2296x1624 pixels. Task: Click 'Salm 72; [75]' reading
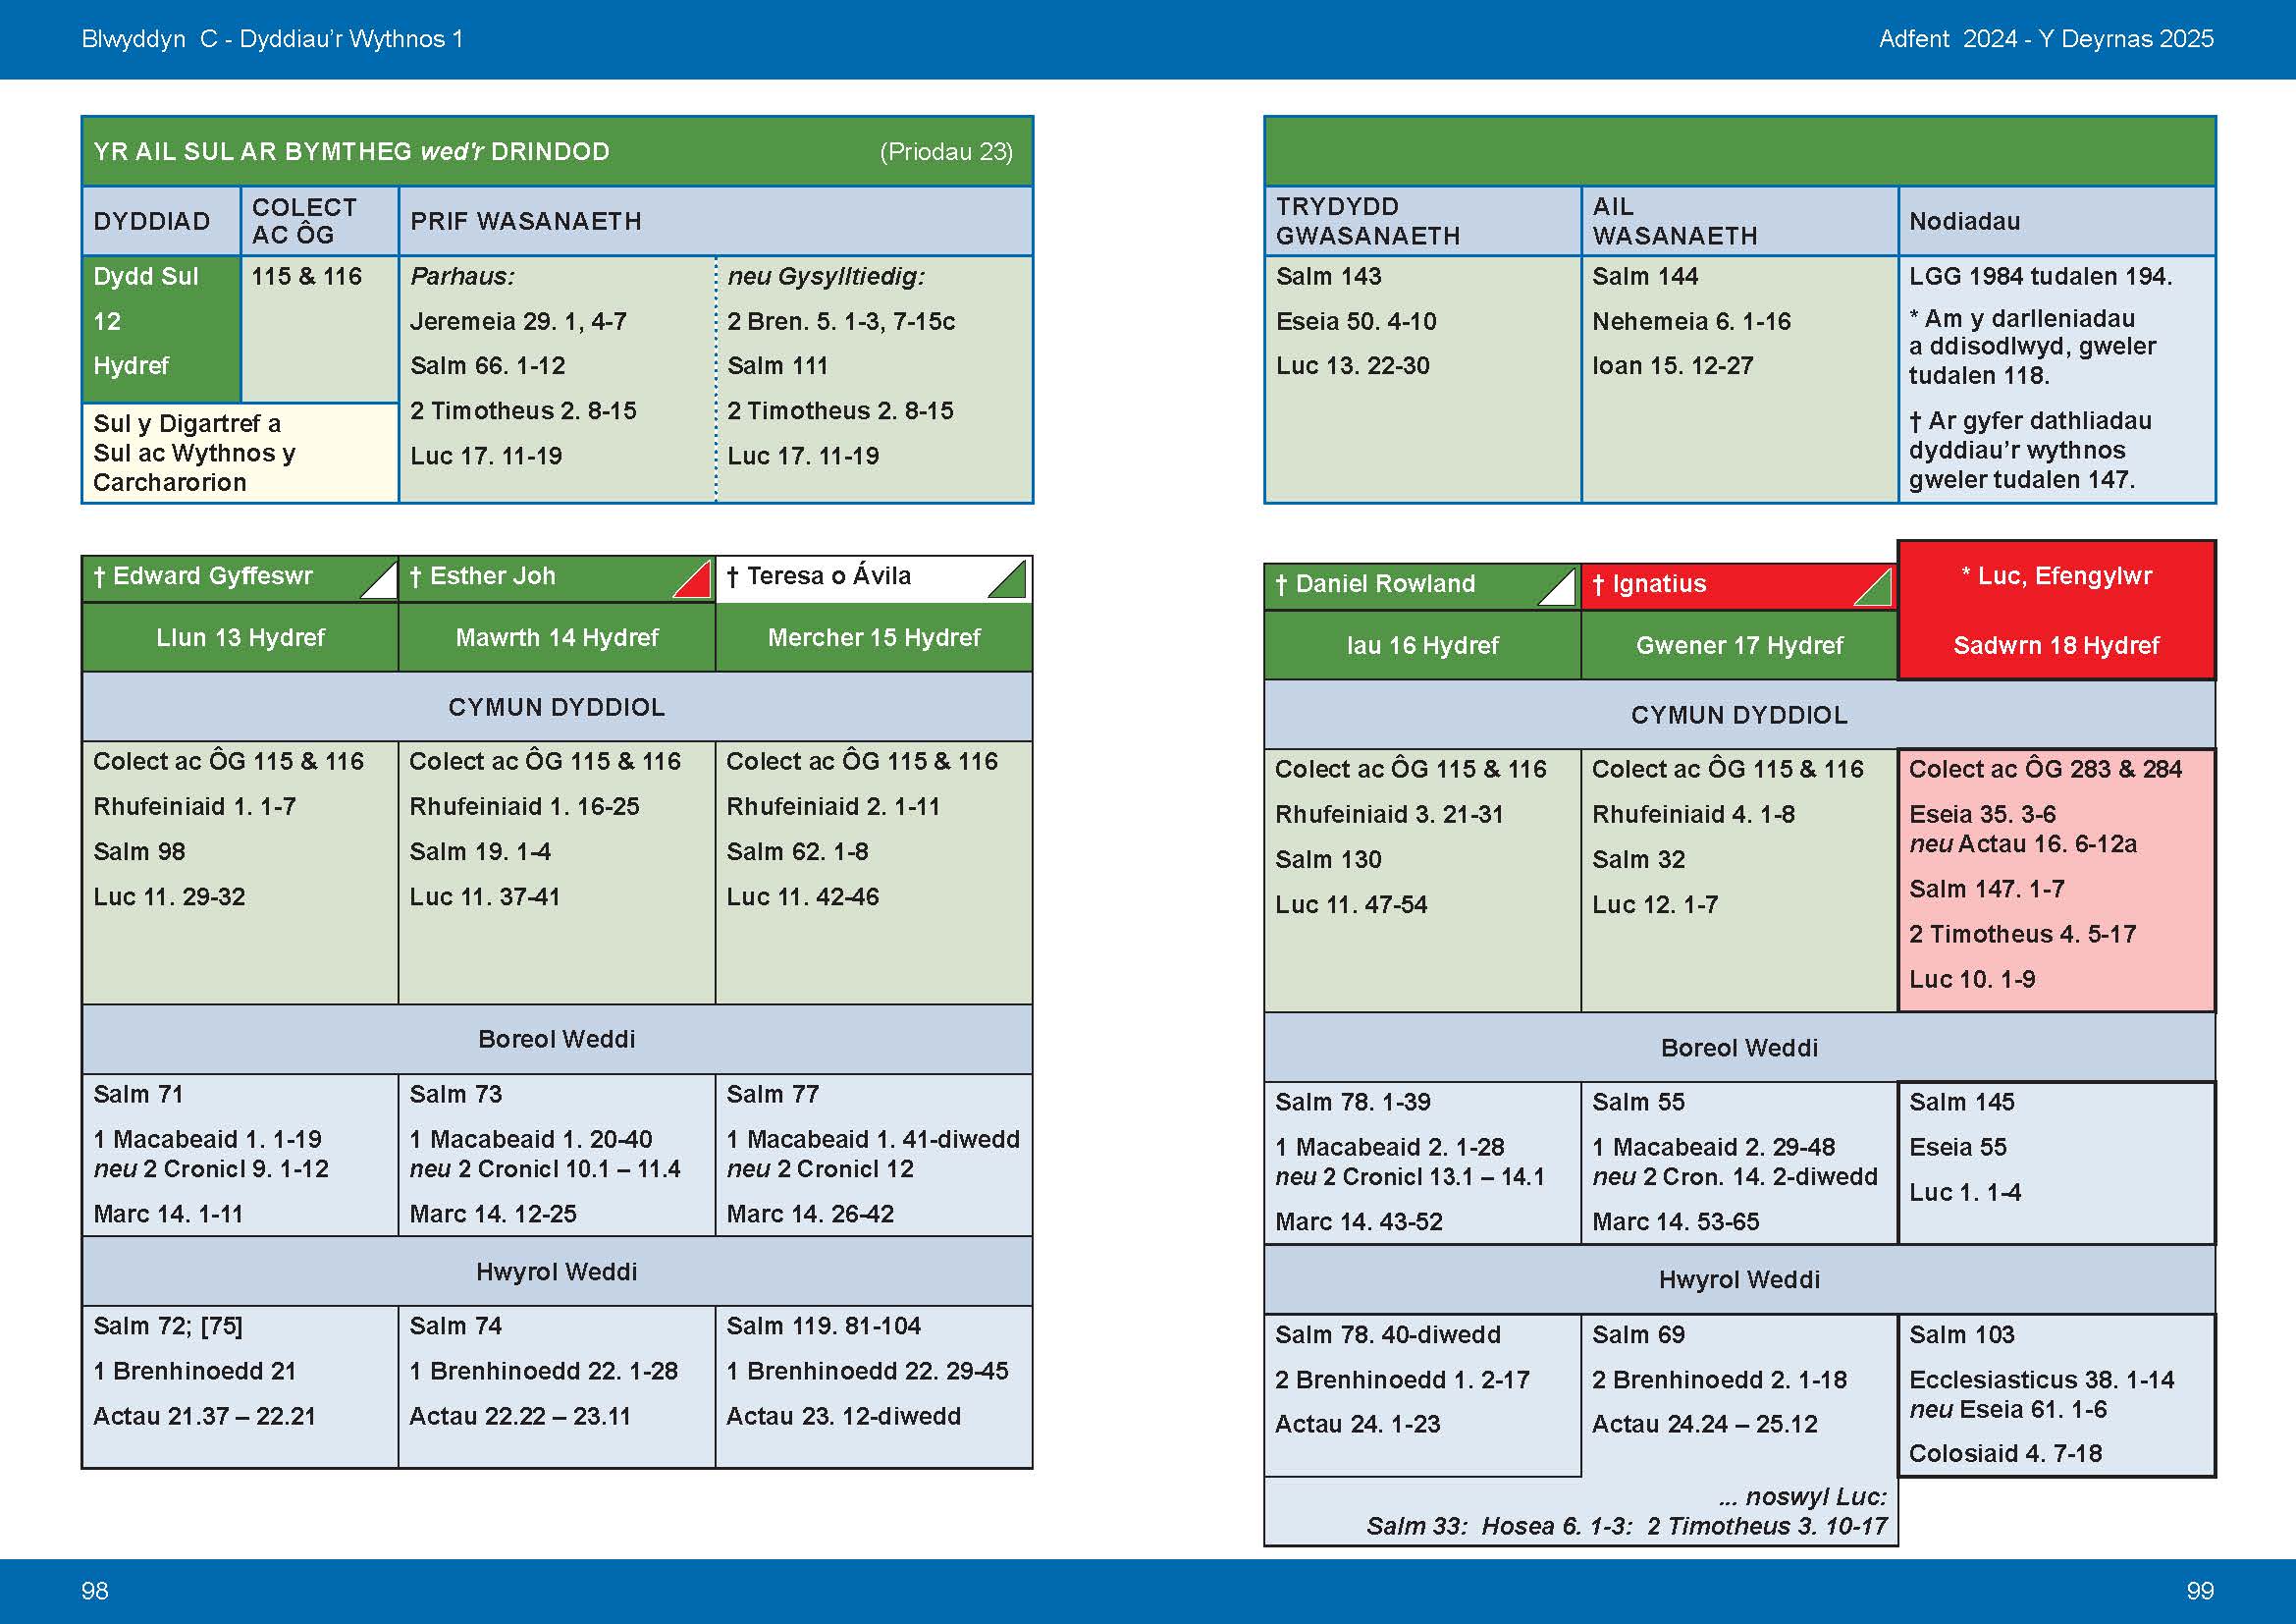tap(168, 1327)
